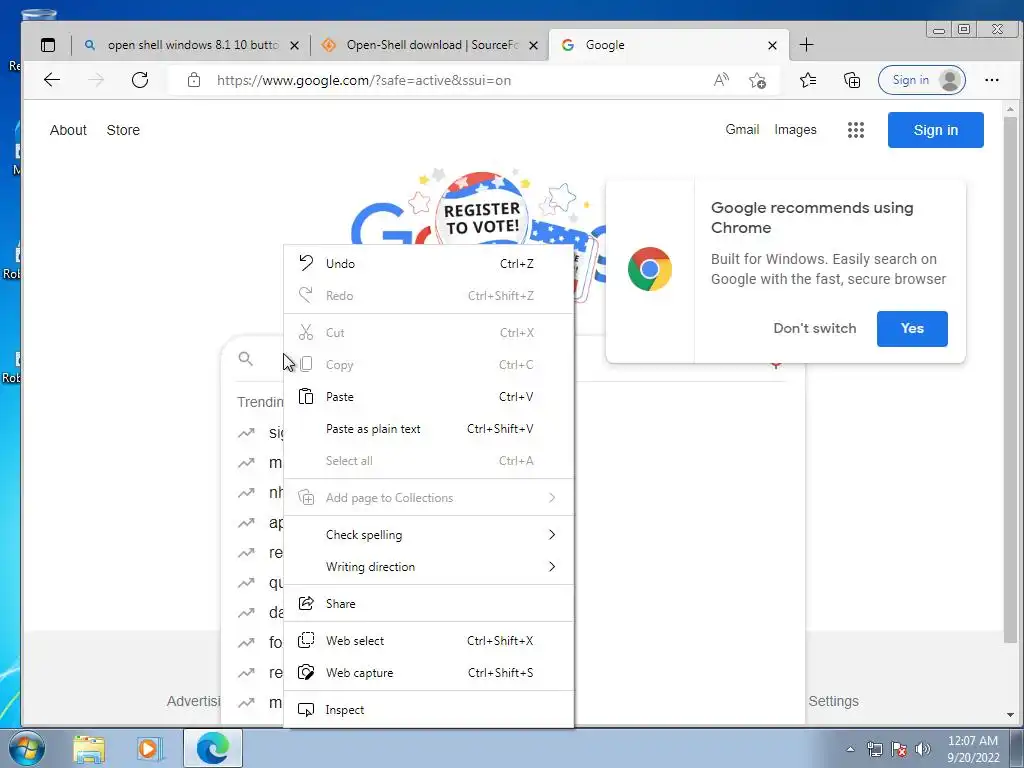Go back with the back arrow
The width and height of the screenshot is (1024, 768).
pyautogui.click(x=52, y=80)
